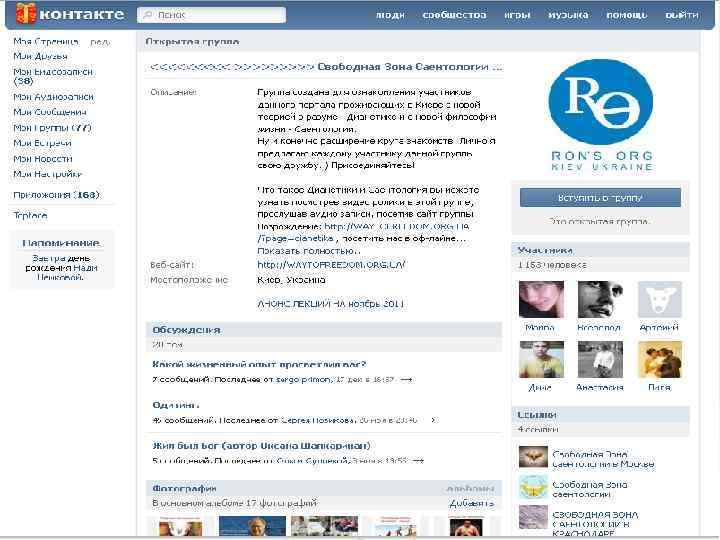Open the WAYTOFREEDOM.ORG.UA website link
This screenshot has width=720, height=540.
[331, 264]
